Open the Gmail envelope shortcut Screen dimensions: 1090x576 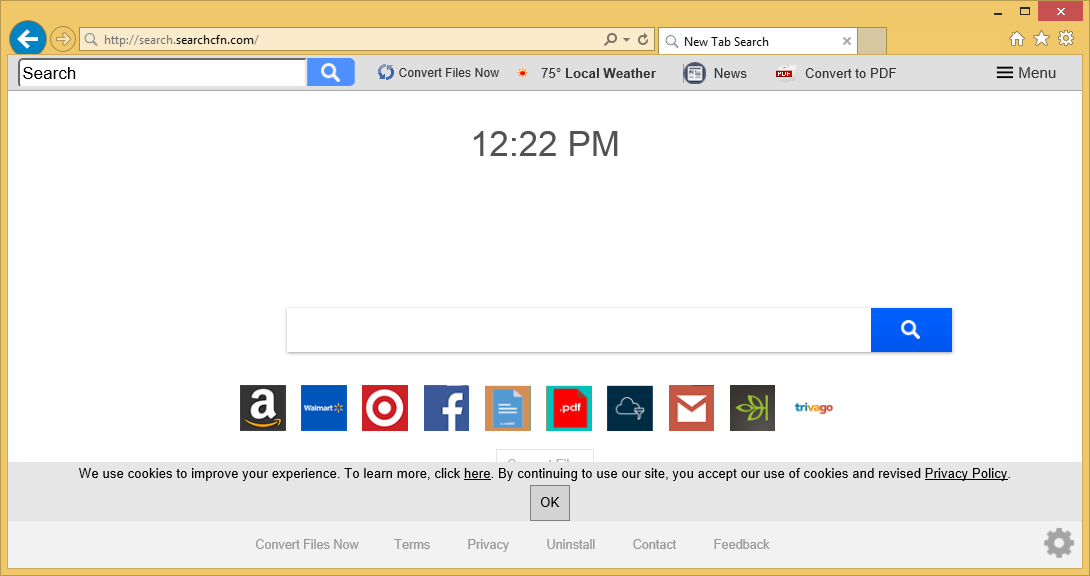pyautogui.click(x=692, y=408)
